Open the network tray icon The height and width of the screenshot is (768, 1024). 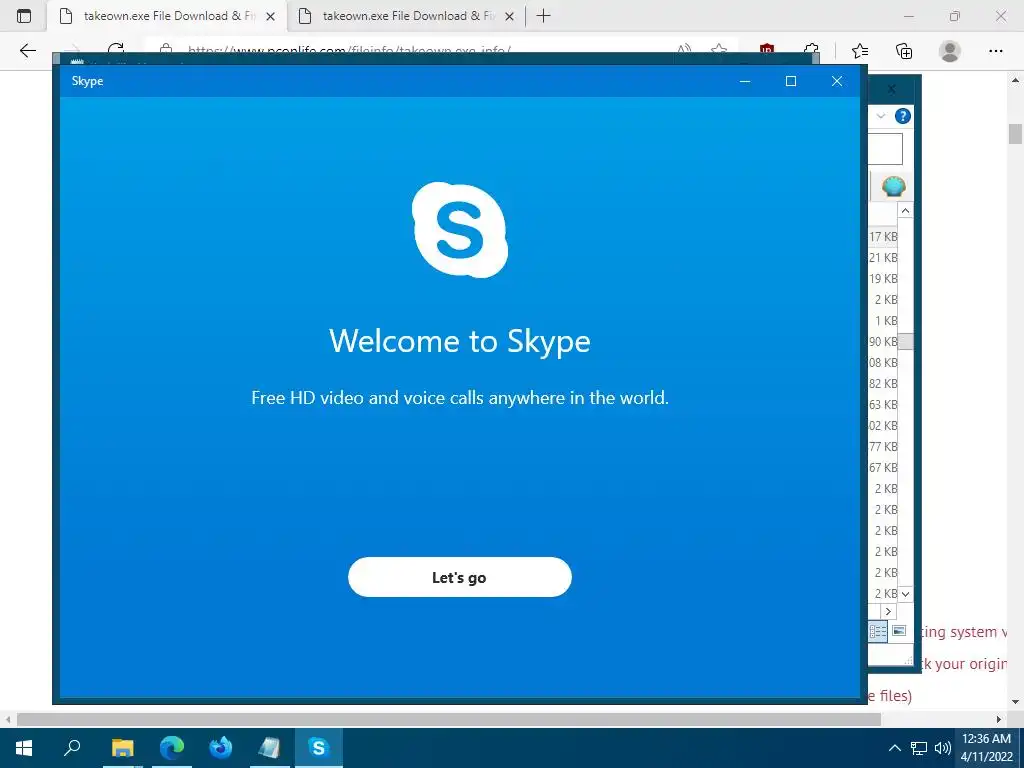(x=919, y=748)
